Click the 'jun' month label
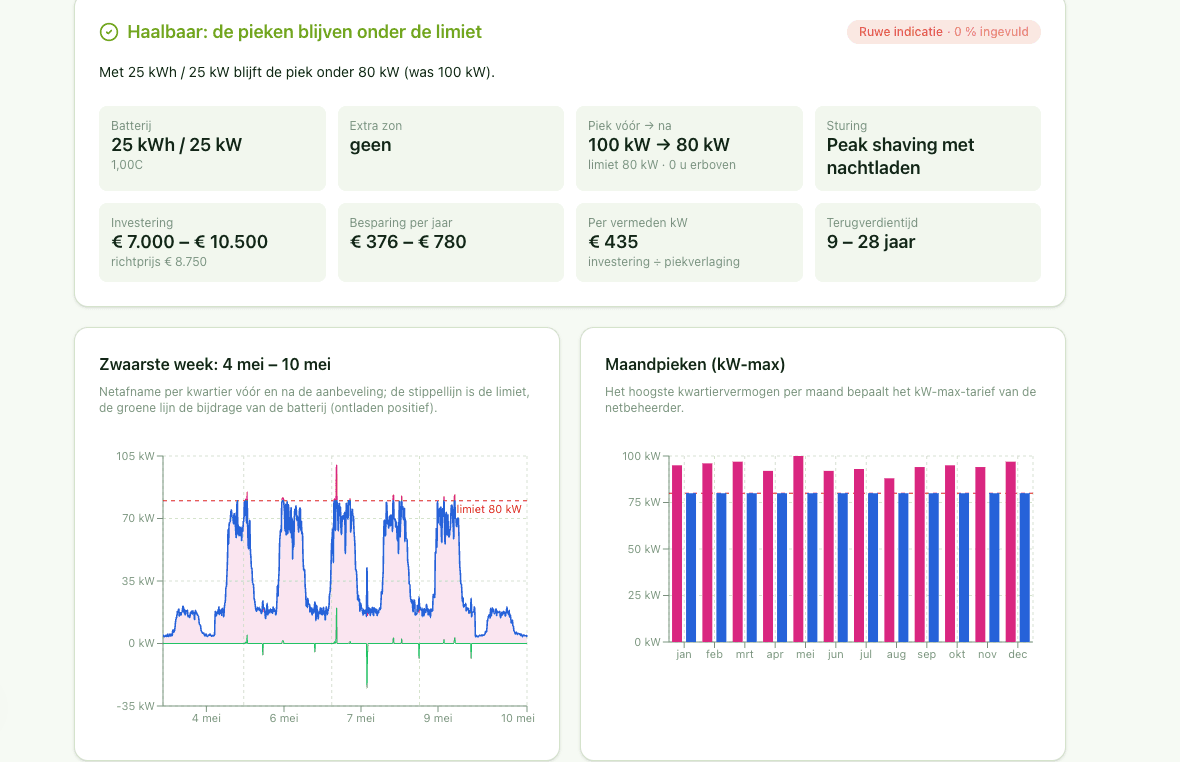 click(x=835, y=654)
